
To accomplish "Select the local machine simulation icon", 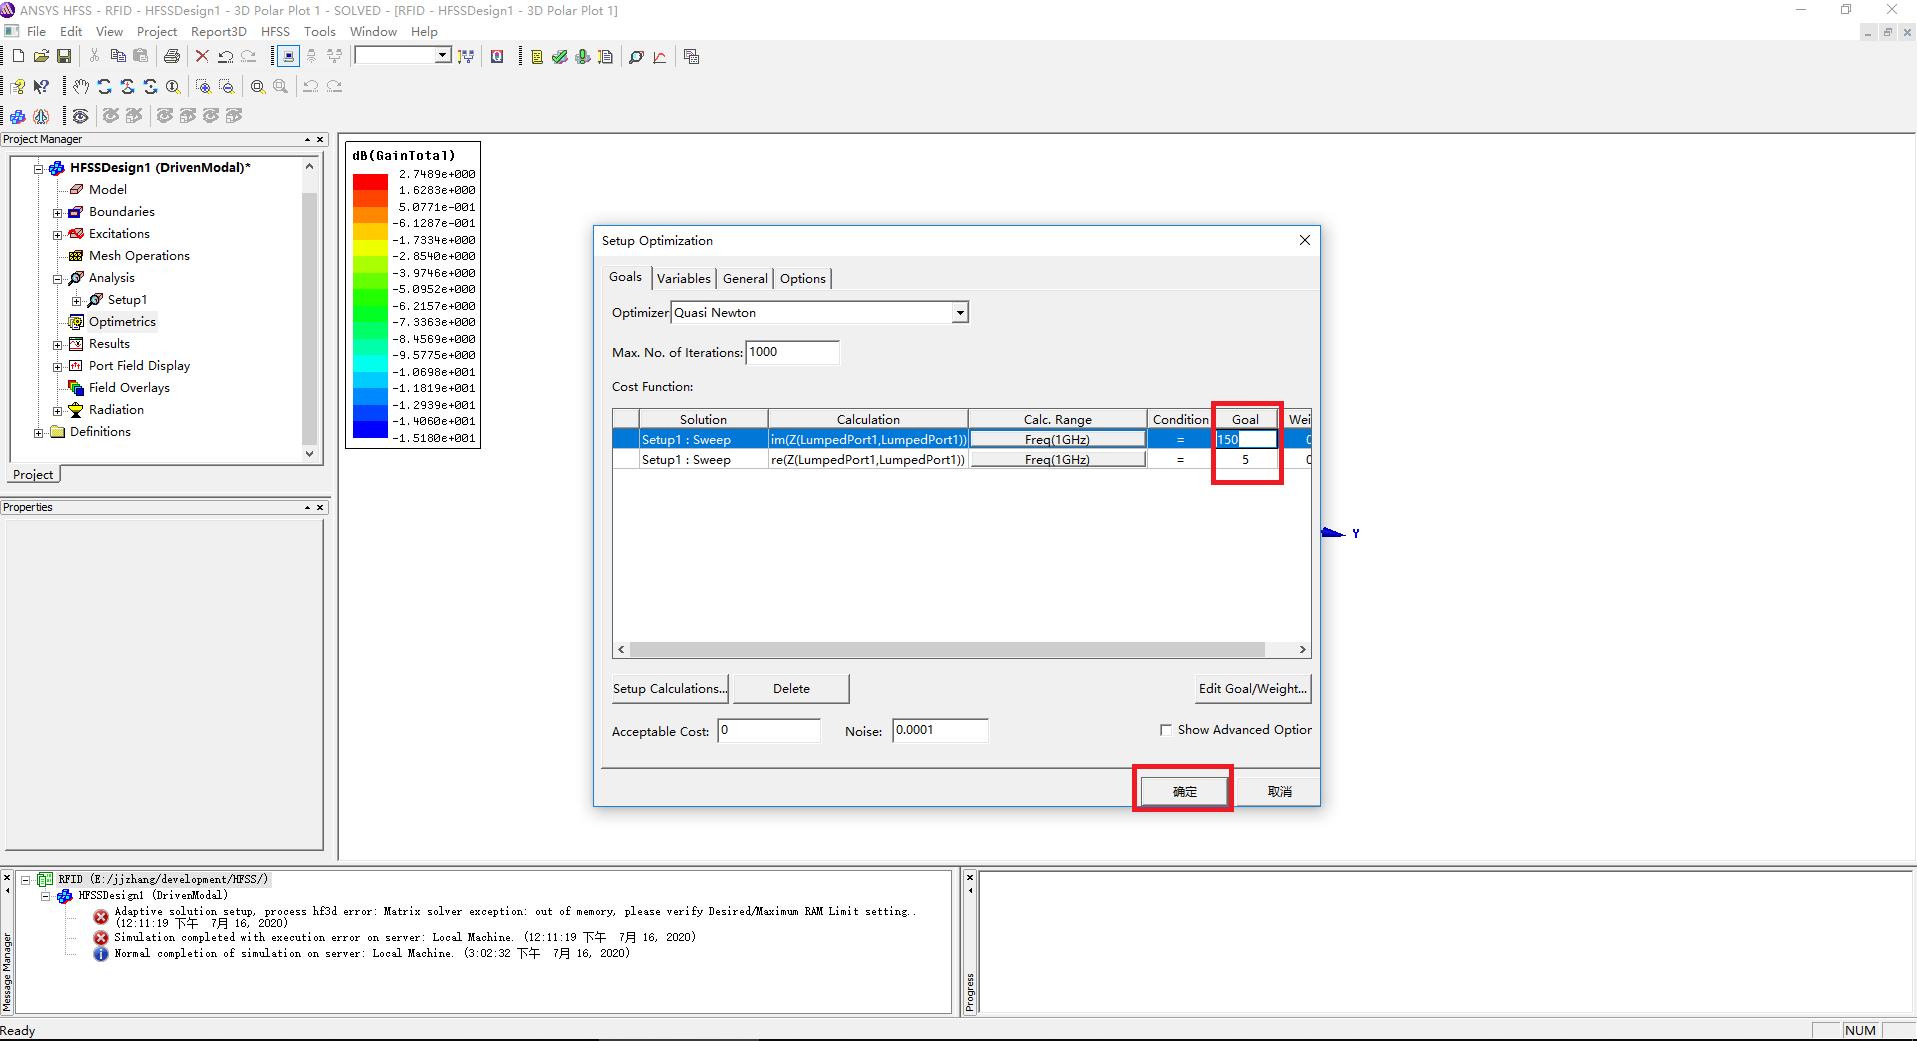I will coord(288,57).
